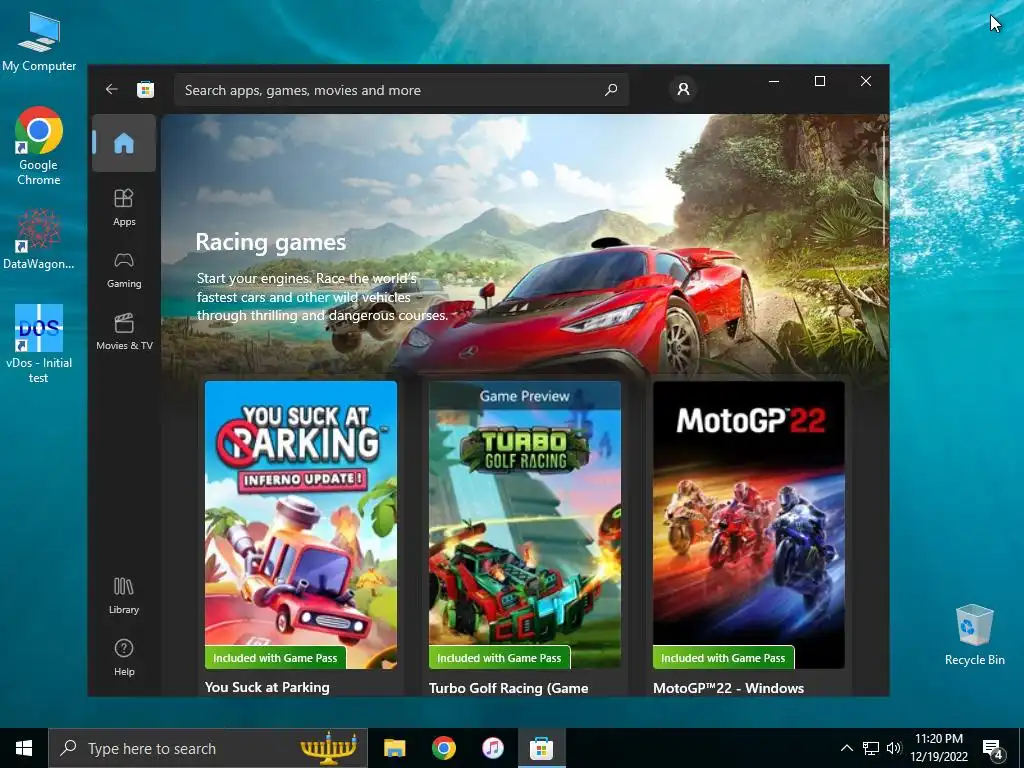Click the volume speaker tray icon
Screen dimensions: 1024x768
[894, 748]
